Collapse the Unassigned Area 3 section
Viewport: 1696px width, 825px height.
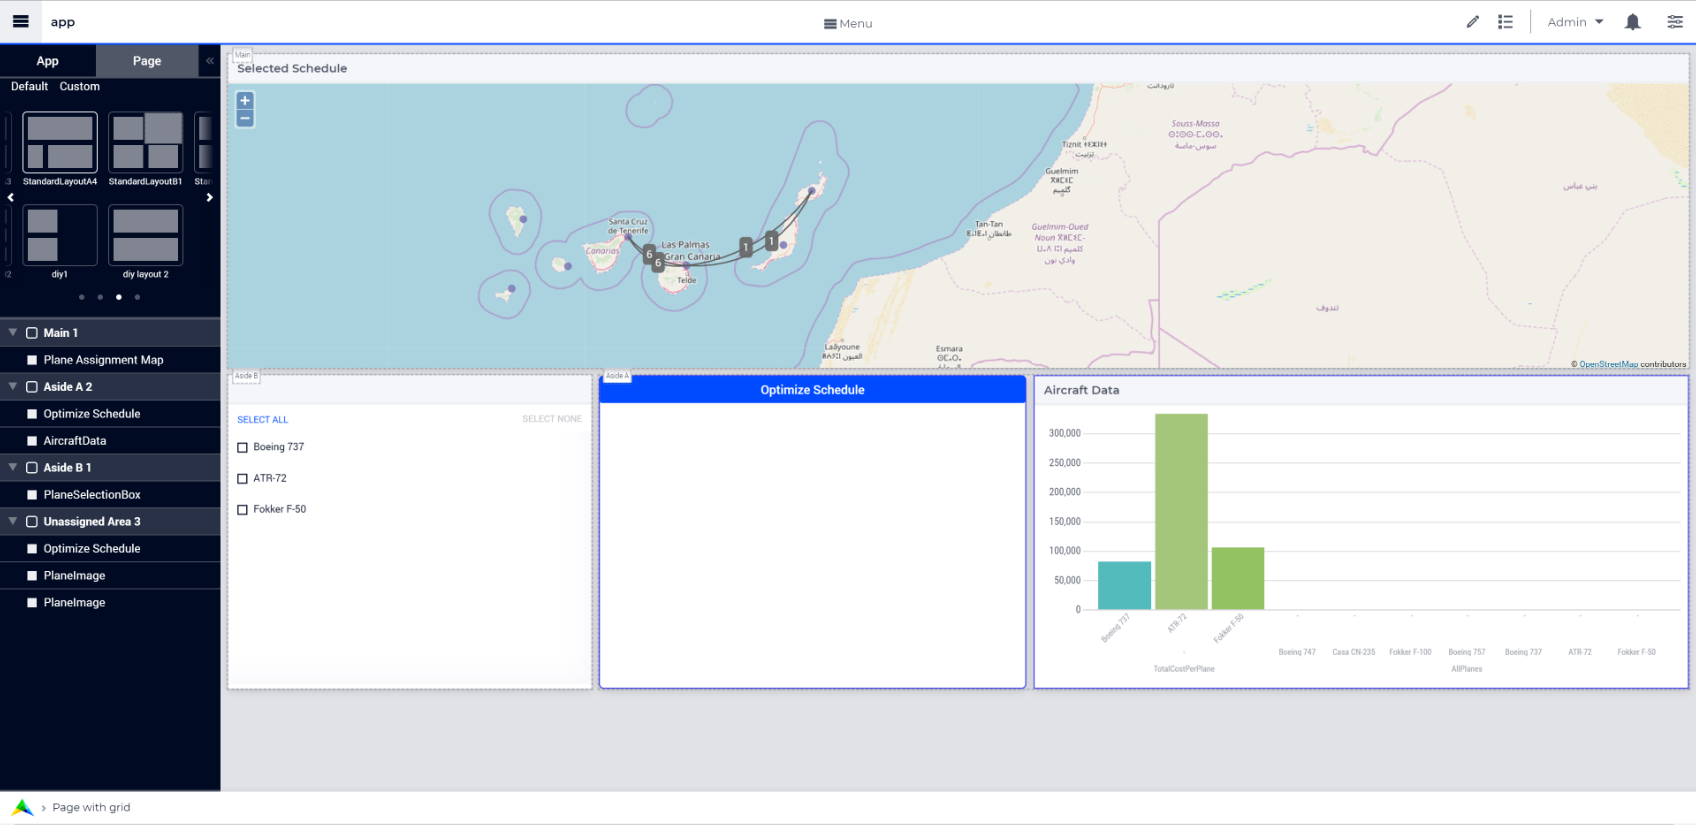point(13,522)
